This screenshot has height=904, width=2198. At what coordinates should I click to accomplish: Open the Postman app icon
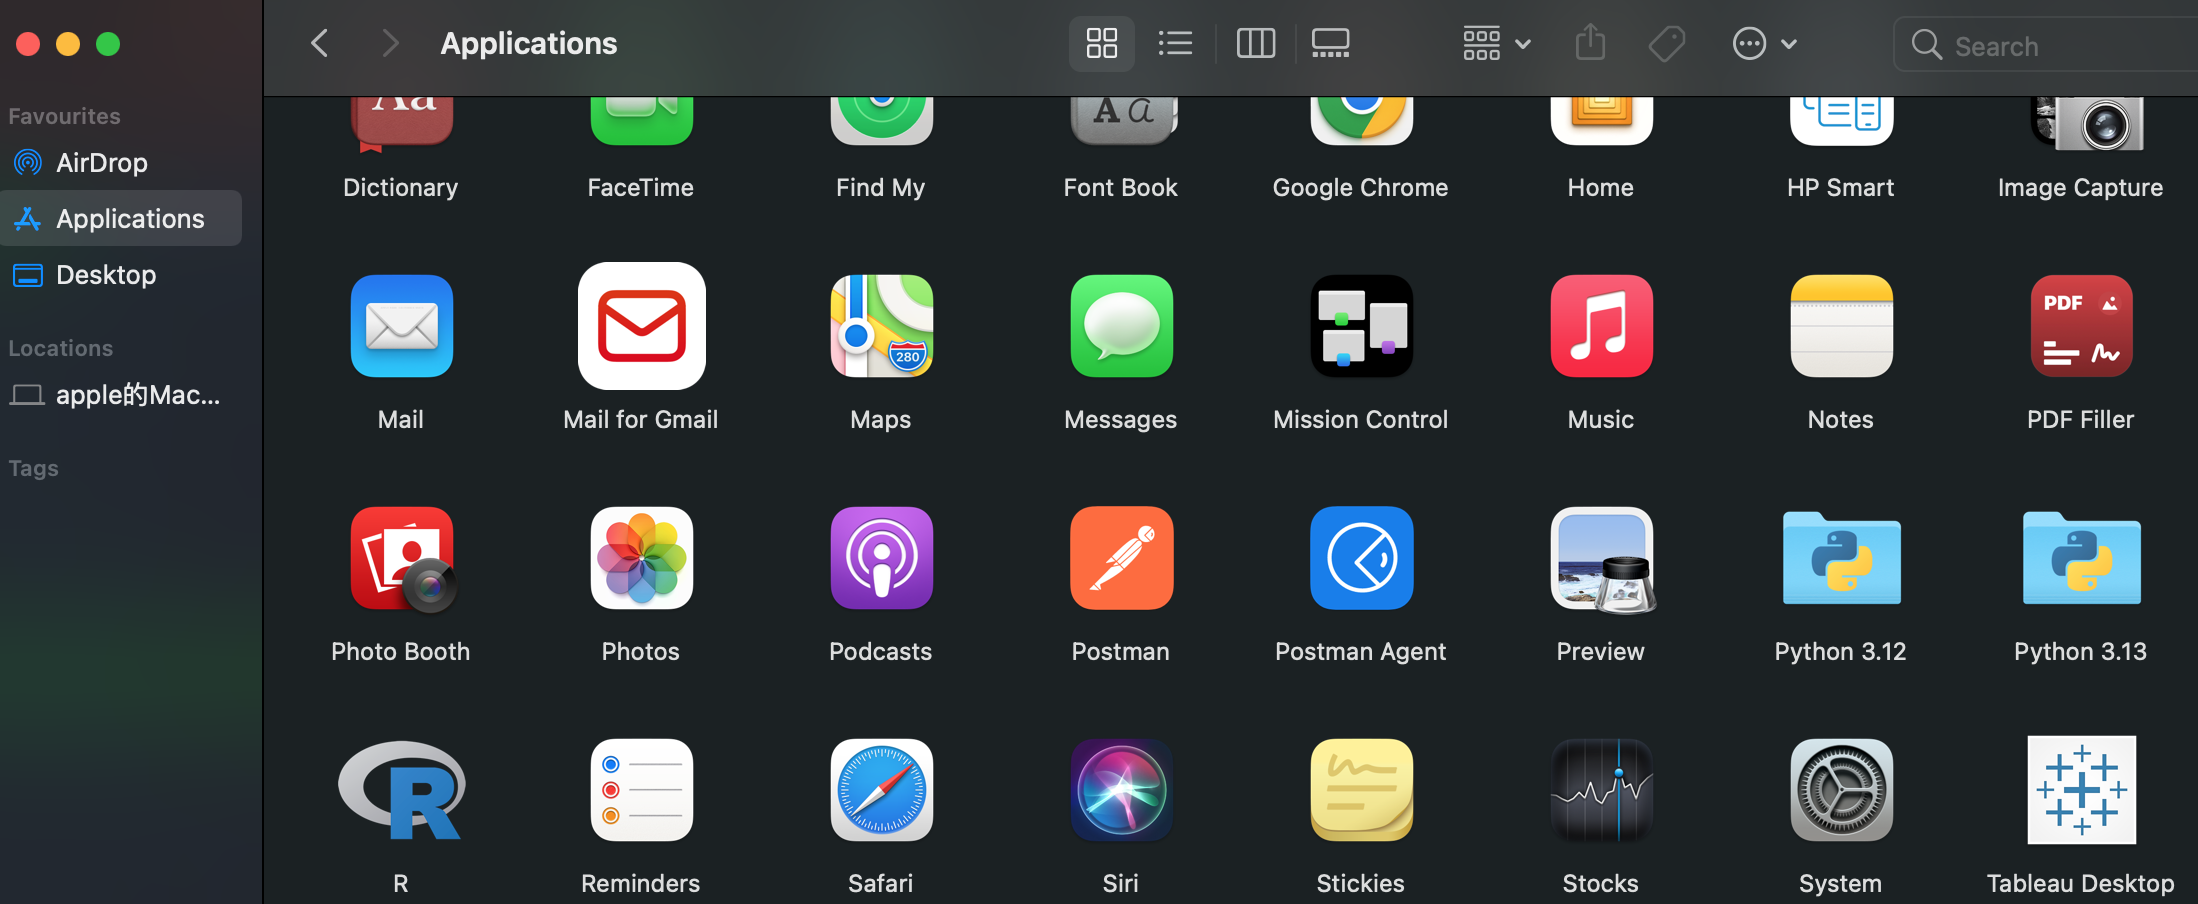pos(1121,558)
